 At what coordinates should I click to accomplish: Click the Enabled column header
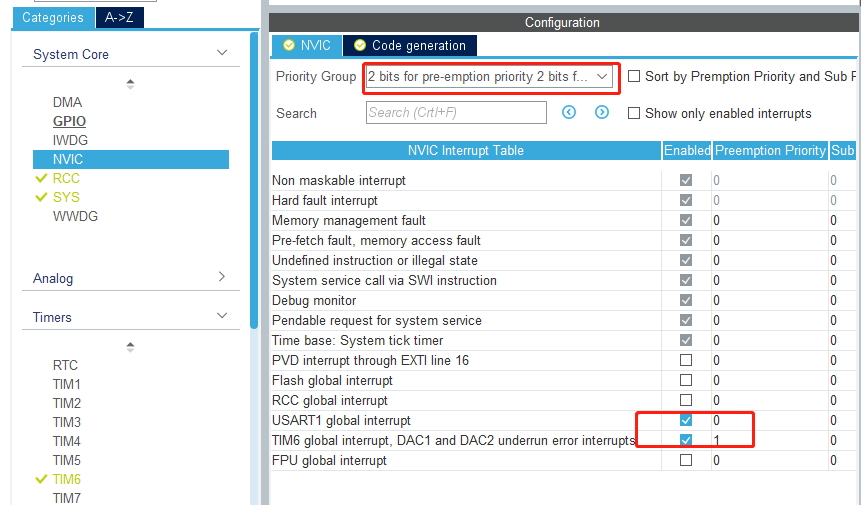tap(687, 150)
